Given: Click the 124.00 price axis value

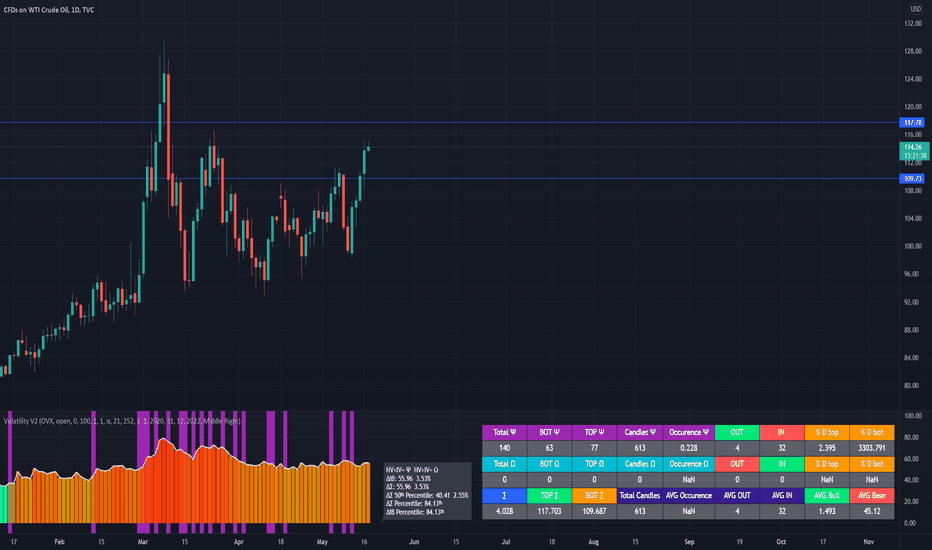Looking at the screenshot, I should click(x=912, y=79).
